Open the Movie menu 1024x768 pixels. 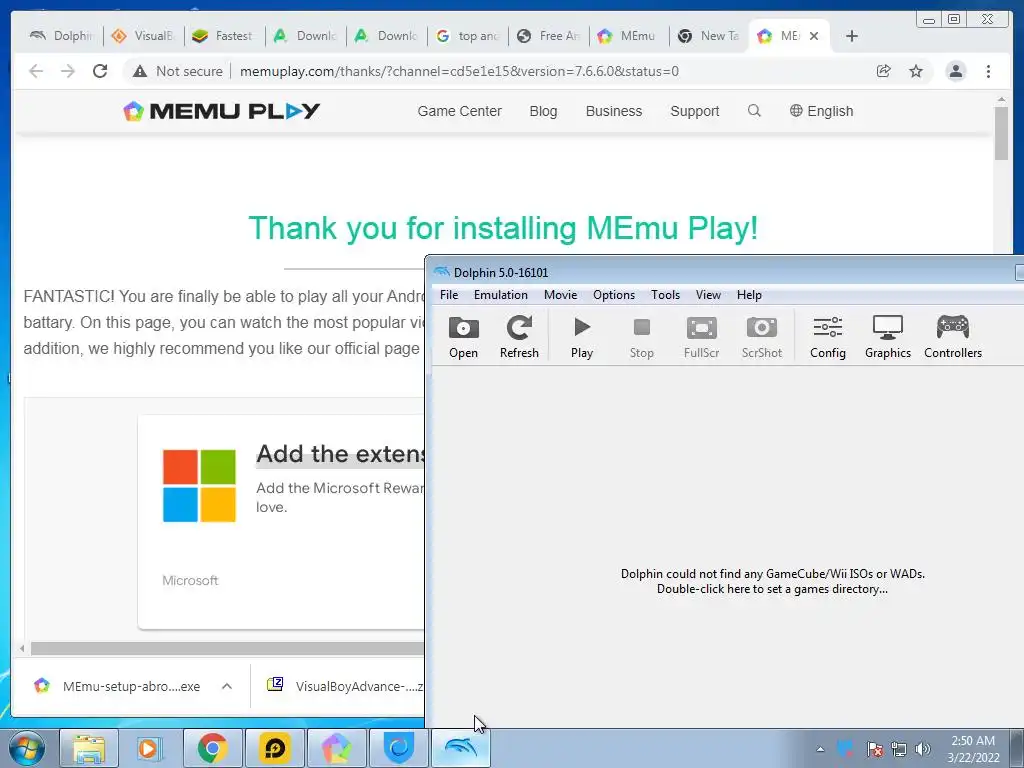[560, 295]
